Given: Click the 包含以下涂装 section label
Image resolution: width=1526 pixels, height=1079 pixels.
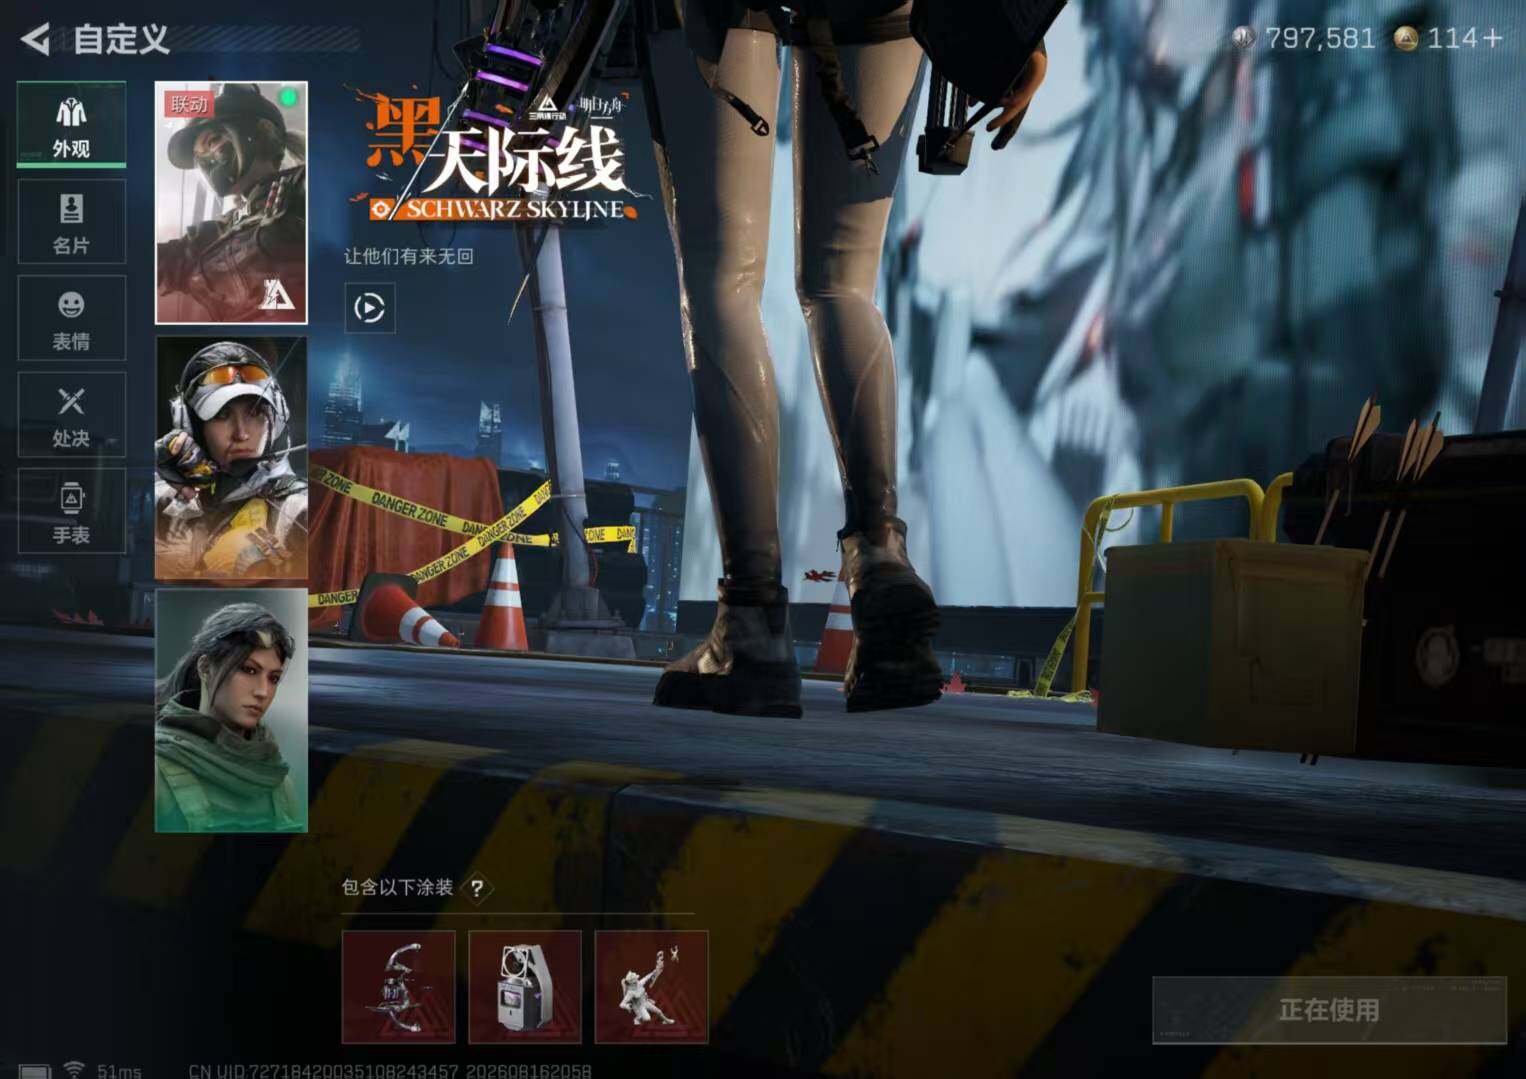Looking at the screenshot, I should [397, 887].
